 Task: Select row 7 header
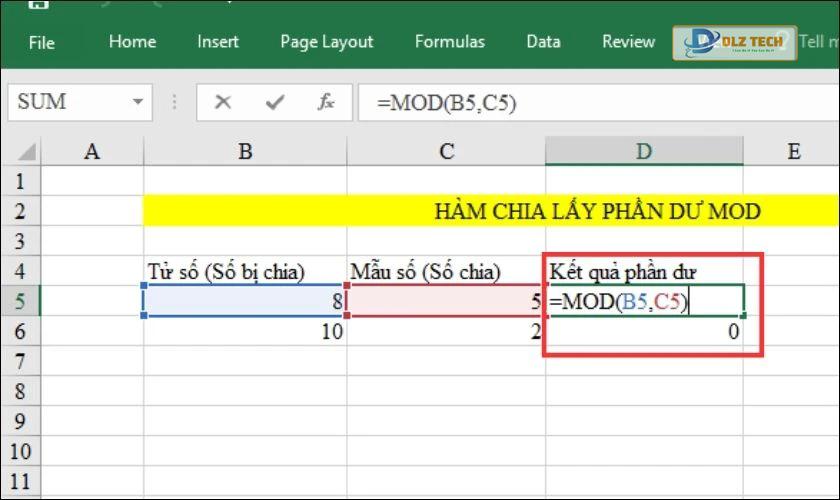[x=20, y=361]
